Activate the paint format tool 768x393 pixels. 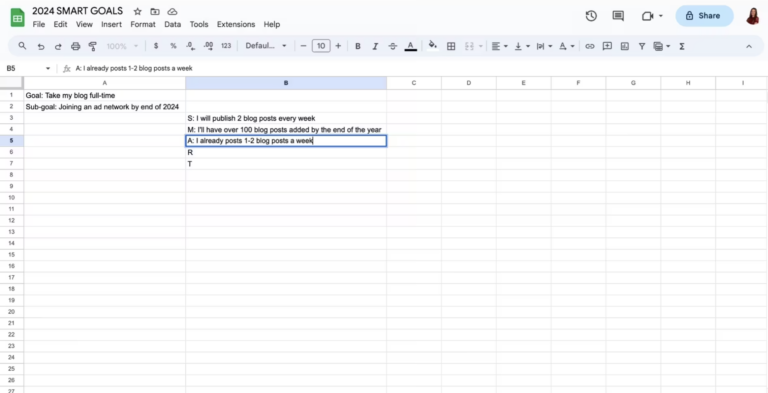click(93, 46)
